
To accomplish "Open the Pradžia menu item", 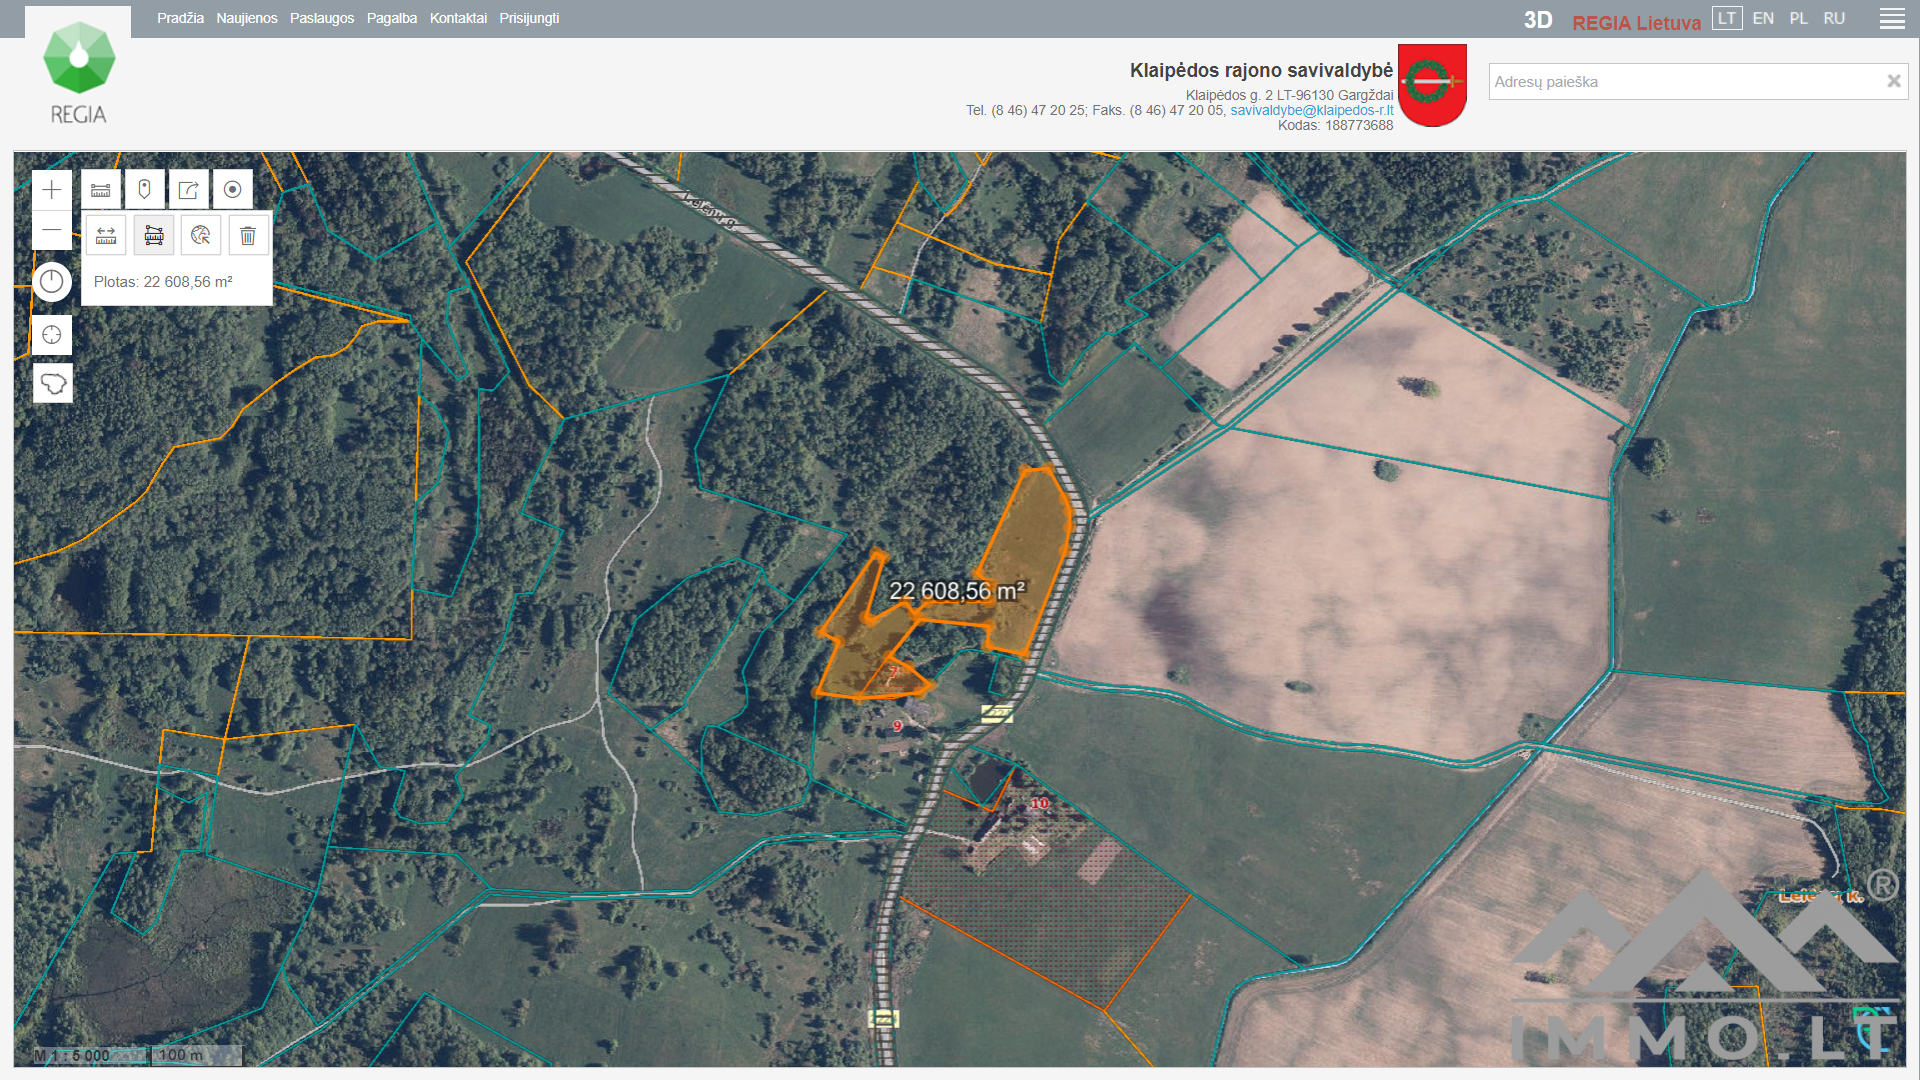I will [x=180, y=18].
